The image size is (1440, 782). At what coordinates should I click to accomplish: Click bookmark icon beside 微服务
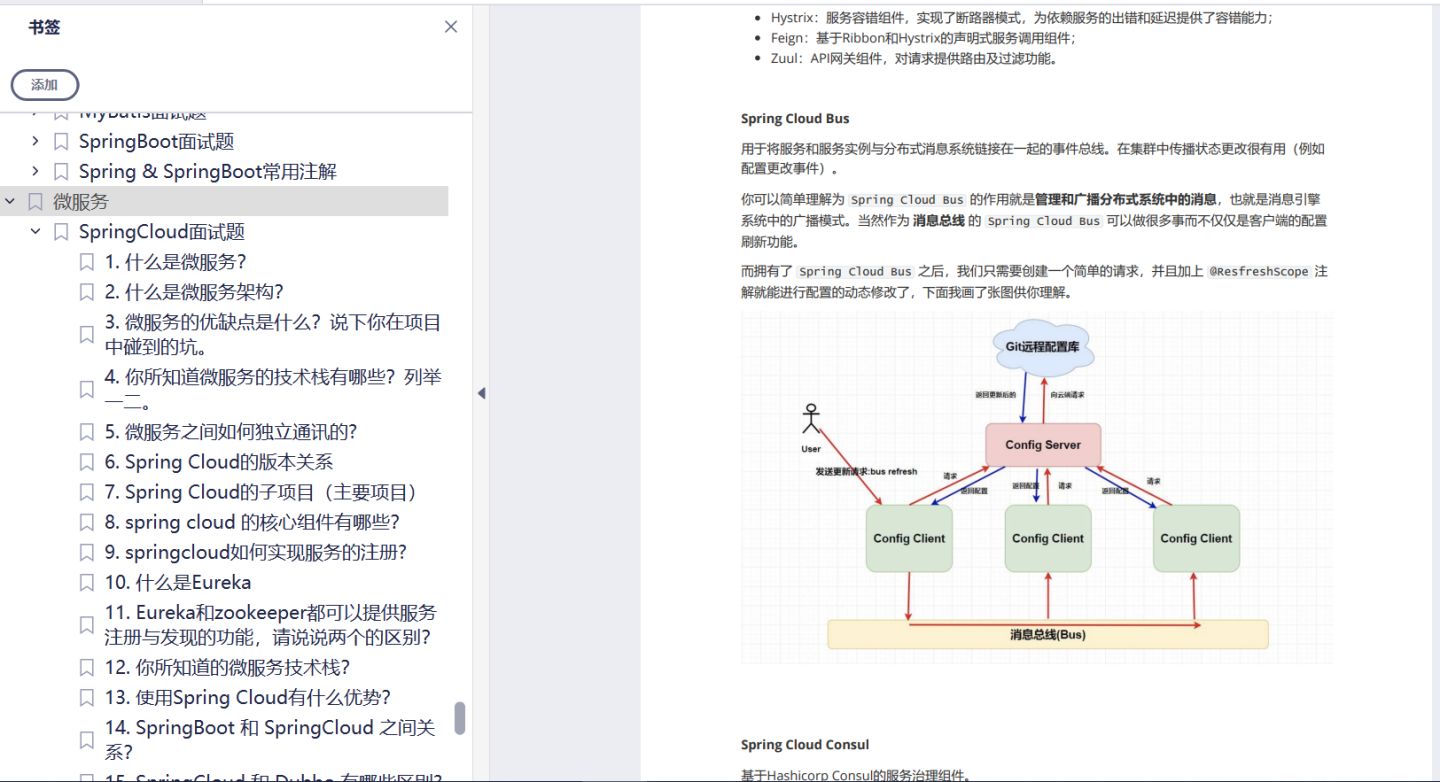pyautogui.click(x=35, y=202)
